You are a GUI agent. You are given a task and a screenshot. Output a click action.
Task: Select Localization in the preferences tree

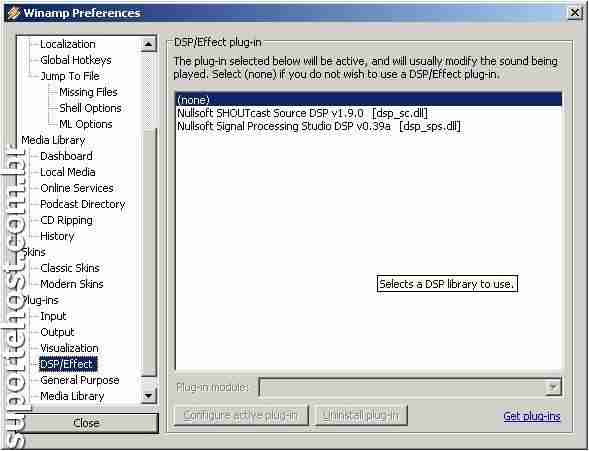[x=68, y=44]
